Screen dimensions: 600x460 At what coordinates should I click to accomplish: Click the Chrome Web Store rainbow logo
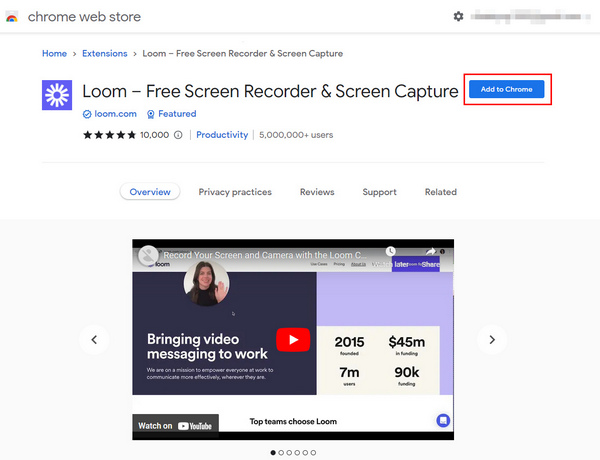(12, 17)
